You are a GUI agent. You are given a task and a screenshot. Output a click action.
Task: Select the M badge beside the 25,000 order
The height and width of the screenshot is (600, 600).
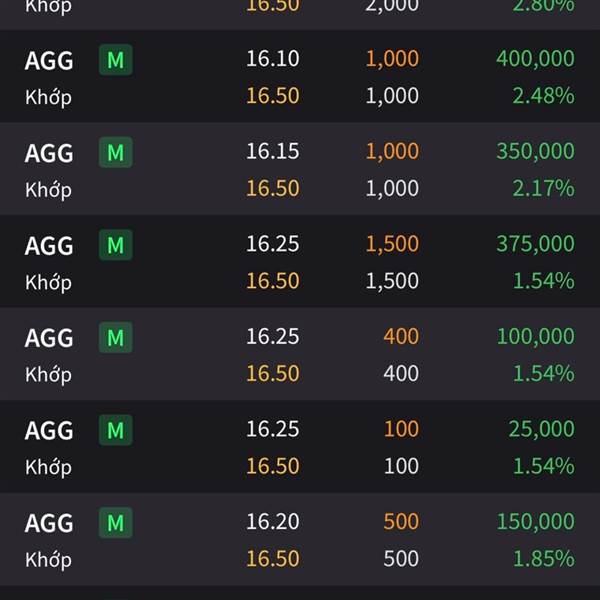[x=115, y=430]
